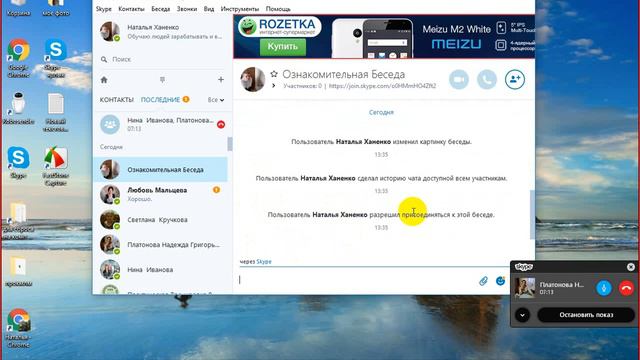Attach a file with the paperclip icon

click(483, 280)
